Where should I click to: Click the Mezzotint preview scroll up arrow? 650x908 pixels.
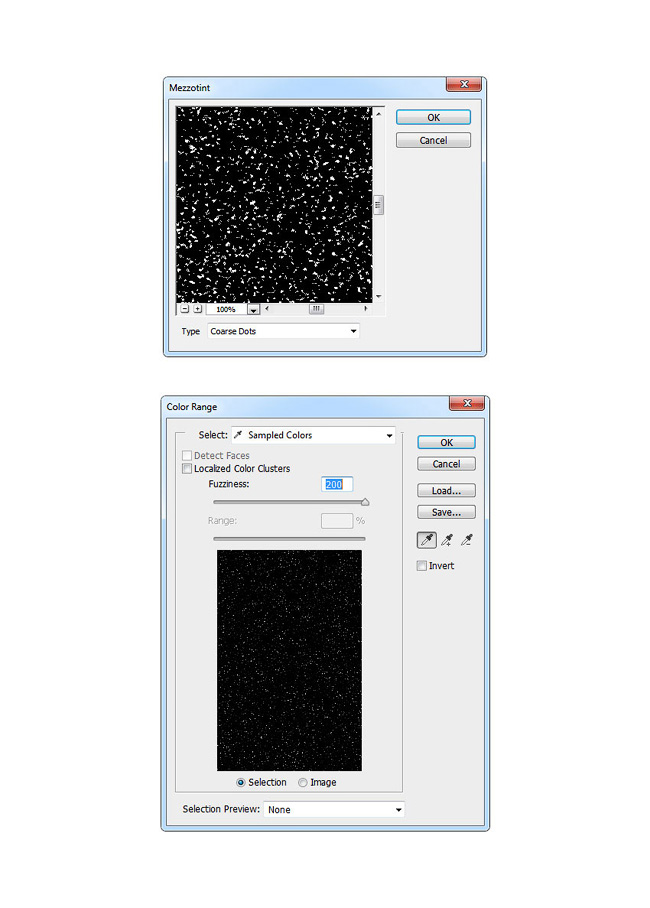[378, 114]
